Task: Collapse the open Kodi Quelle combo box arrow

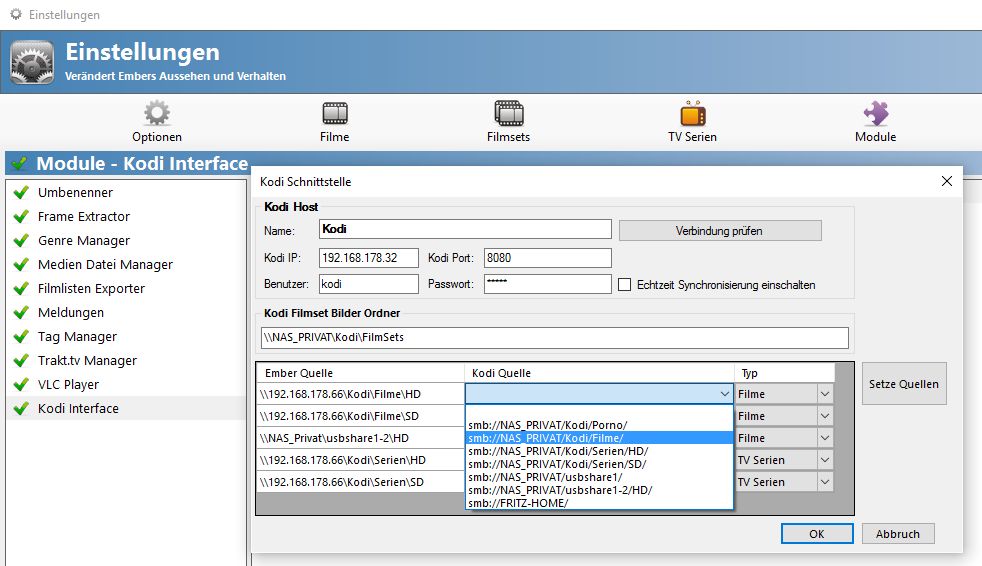Action: pyautogui.click(x=725, y=394)
